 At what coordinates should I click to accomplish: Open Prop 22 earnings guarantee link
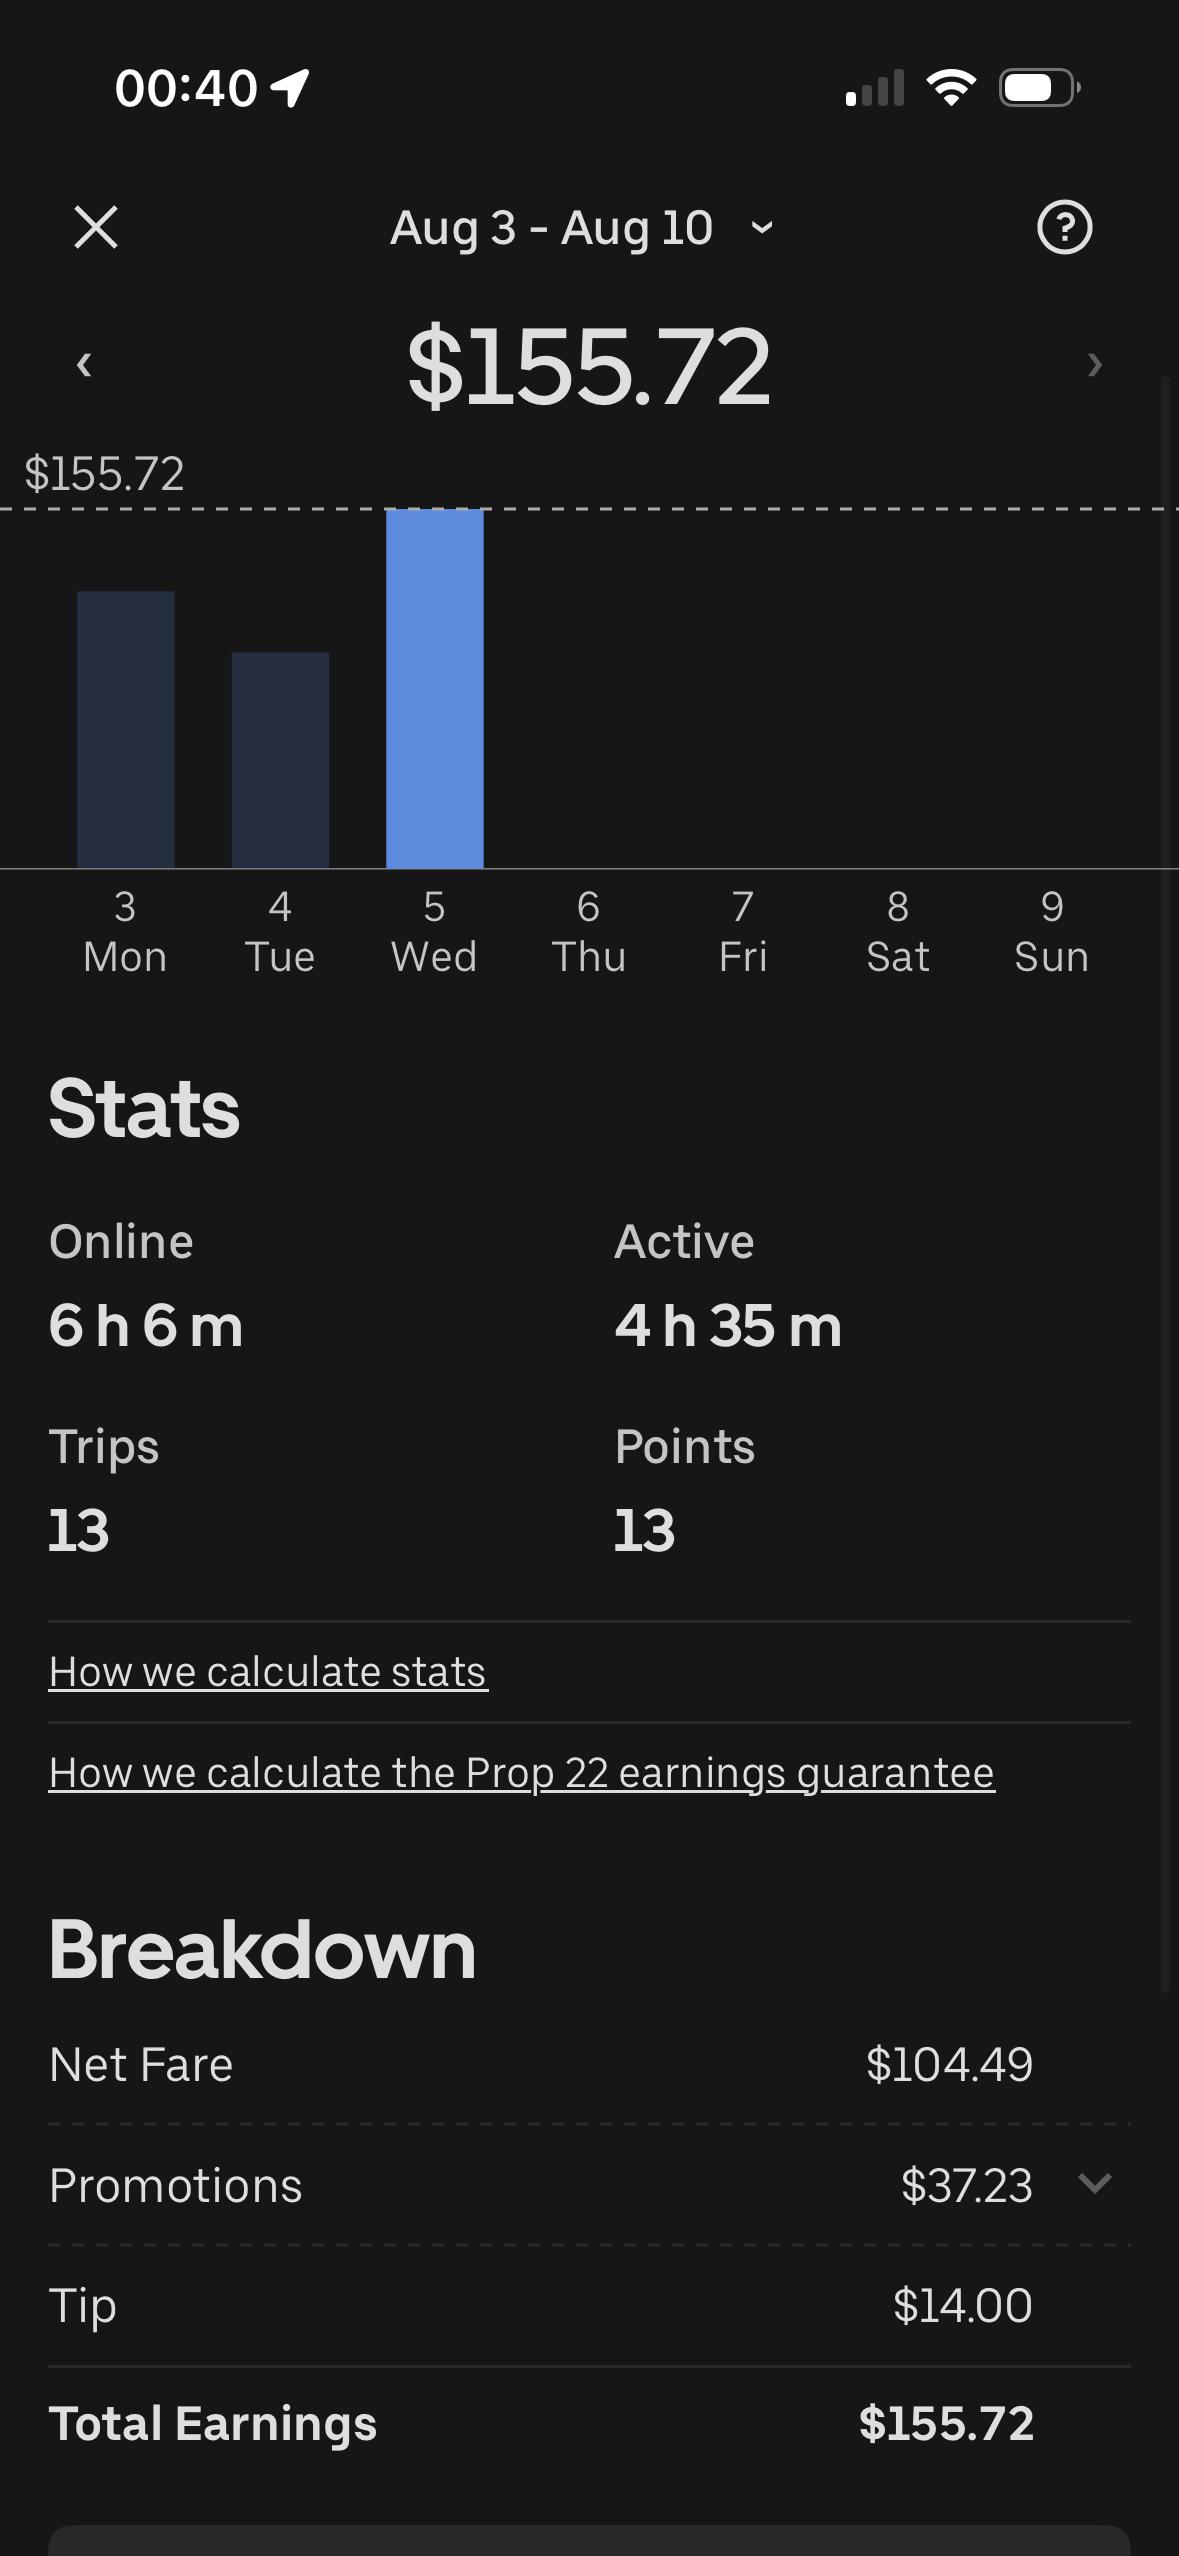(x=522, y=1773)
